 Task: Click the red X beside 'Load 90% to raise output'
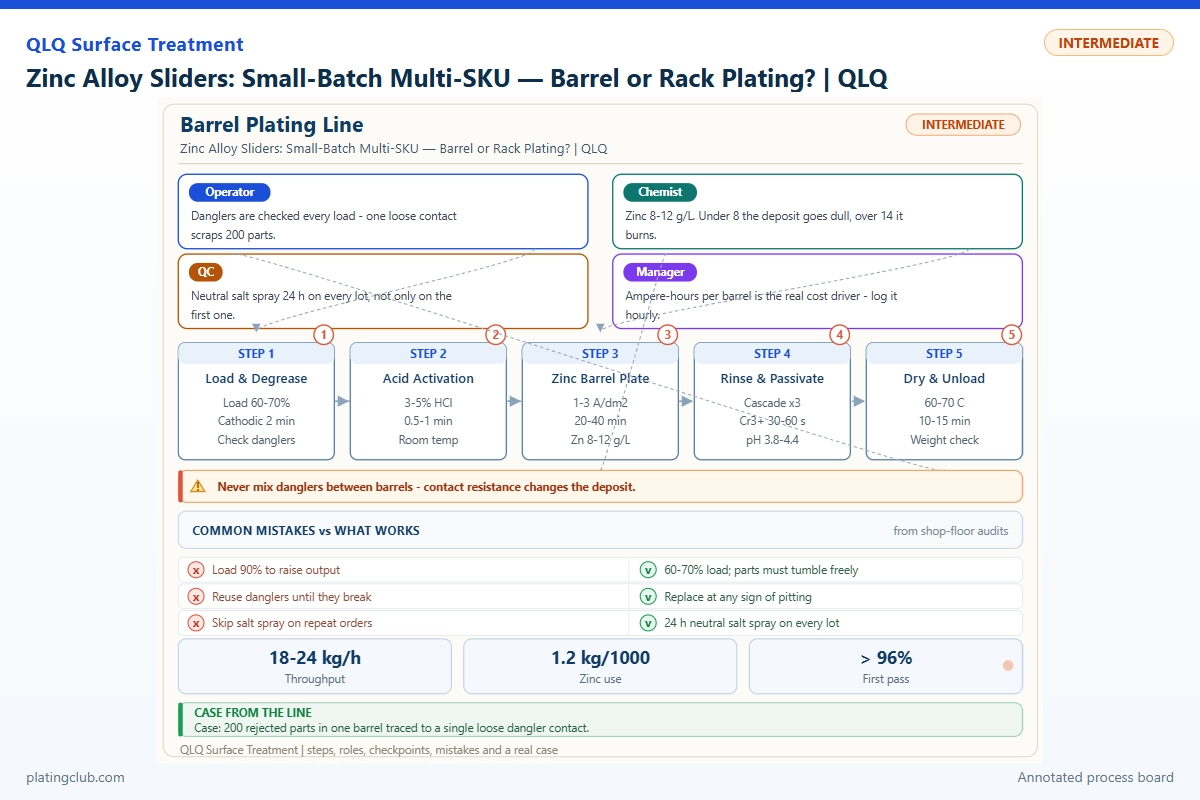pyautogui.click(x=197, y=570)
